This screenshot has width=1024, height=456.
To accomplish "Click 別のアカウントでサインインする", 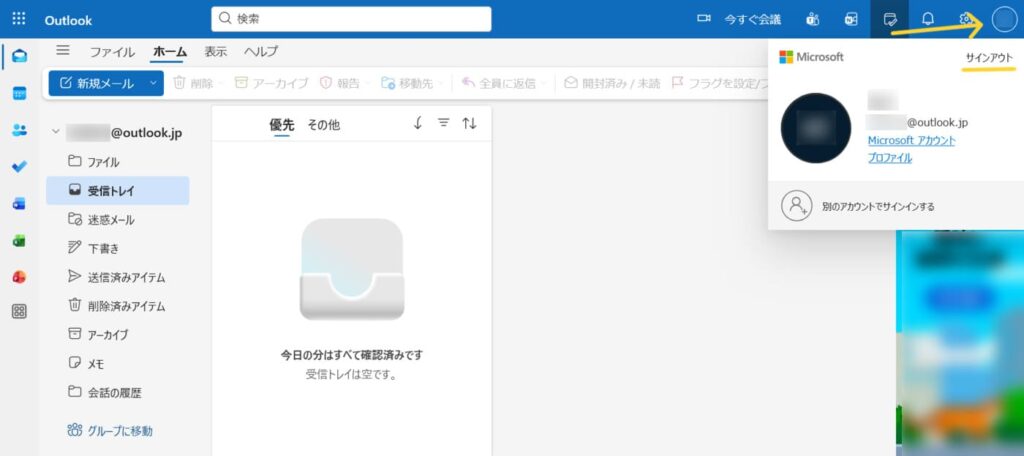I will [x=896, y=206].
